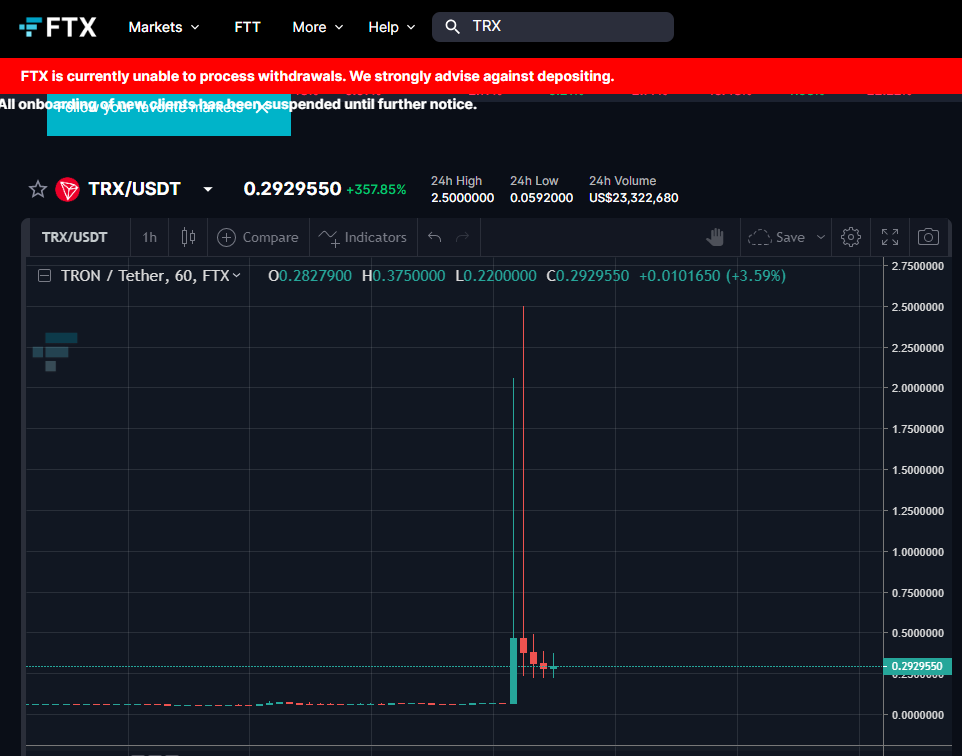962x756 pixels.
Task: Open the candlestick chart style selector
Action: point(188,237)
